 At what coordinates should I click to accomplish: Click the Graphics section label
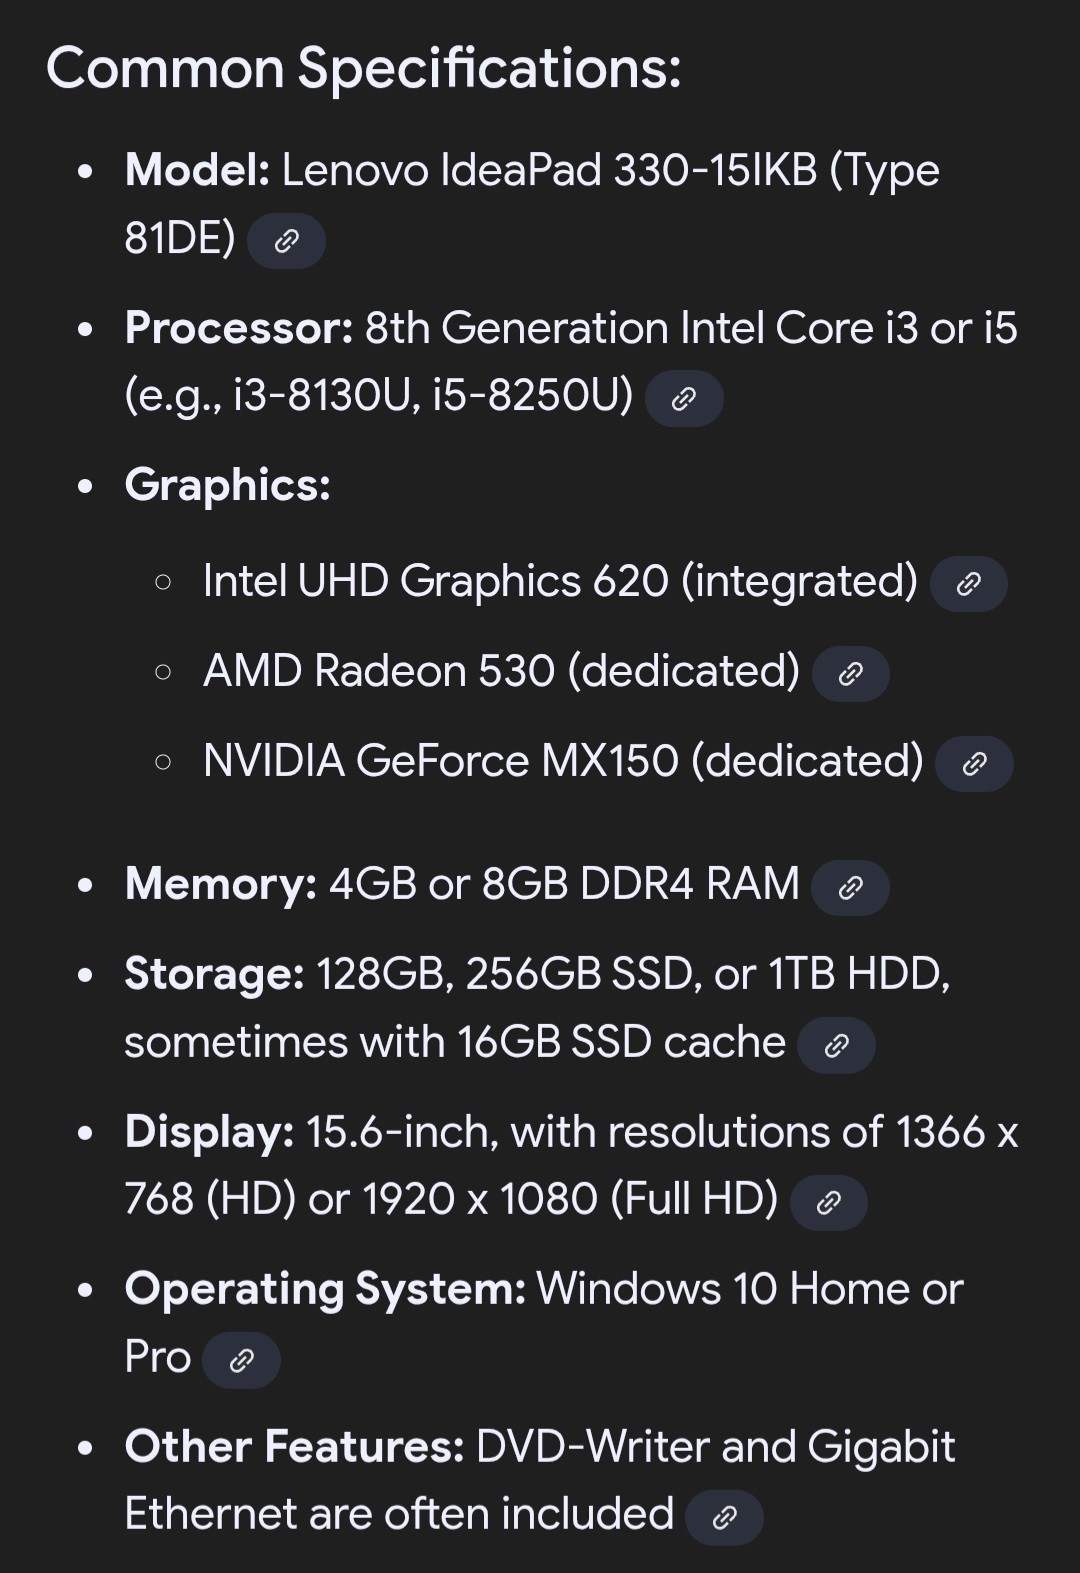click(x=227, y=486)
